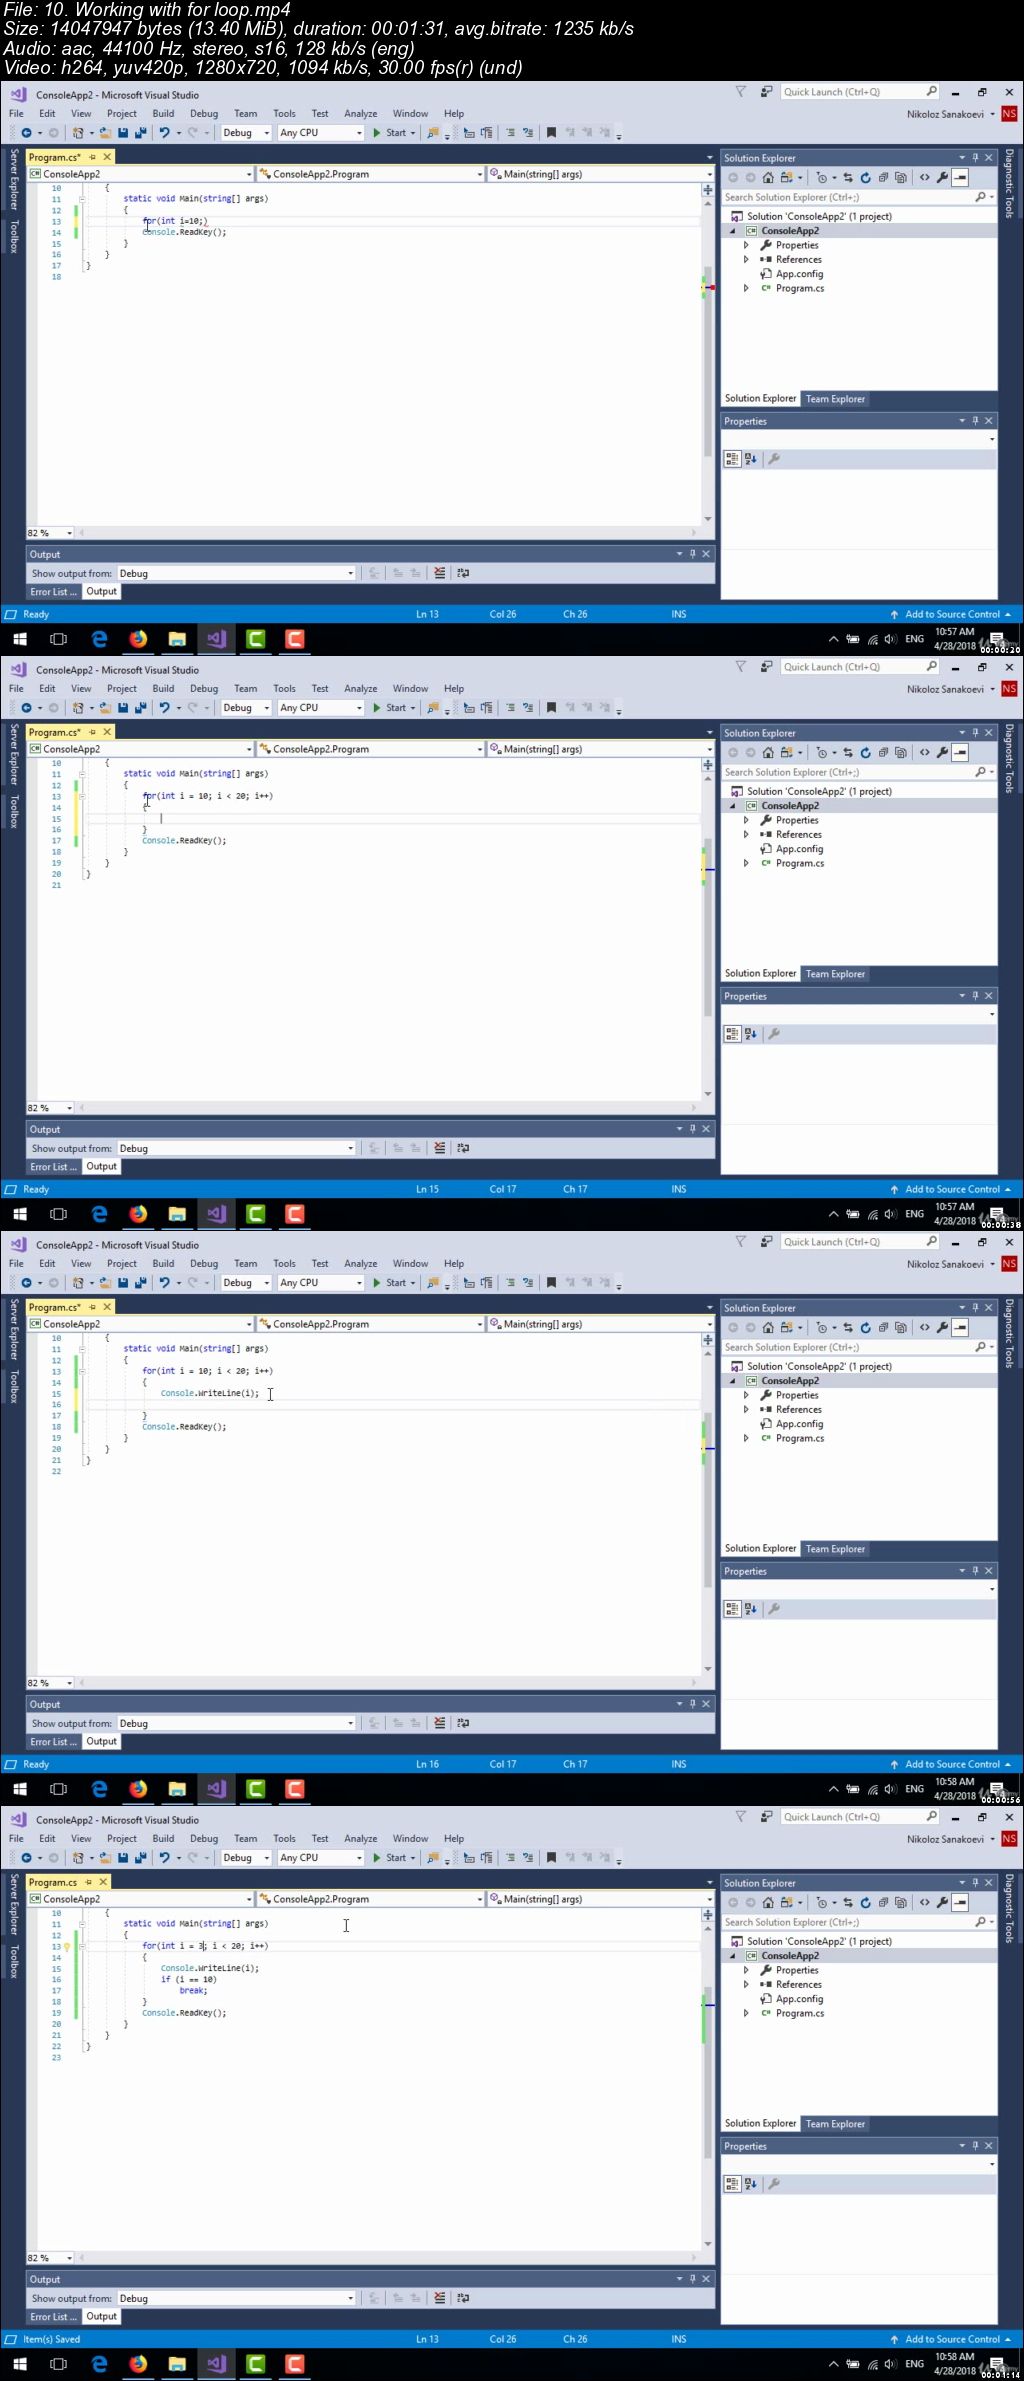
Task: Click Home icon in first frame Solution Explorer
Action: point(768,177)
